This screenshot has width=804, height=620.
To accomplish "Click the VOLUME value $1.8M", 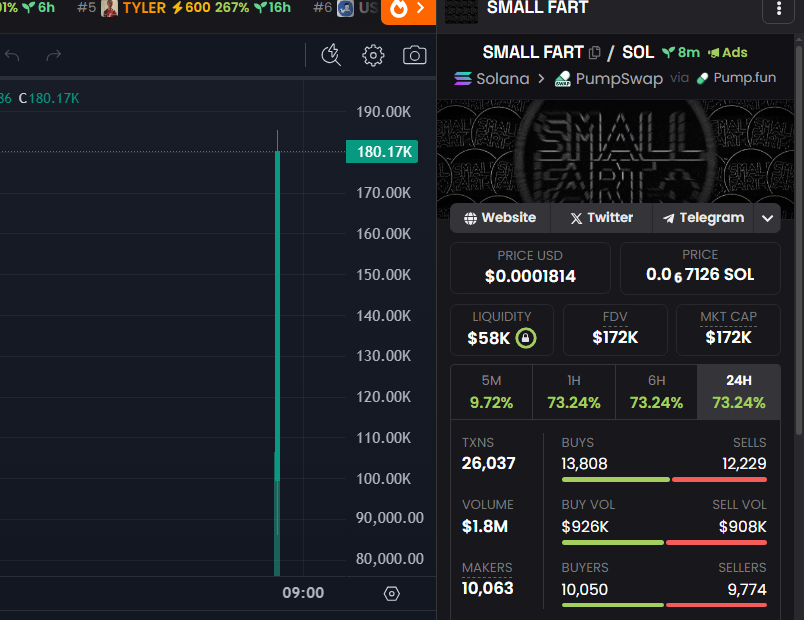I will pos(485,527).
